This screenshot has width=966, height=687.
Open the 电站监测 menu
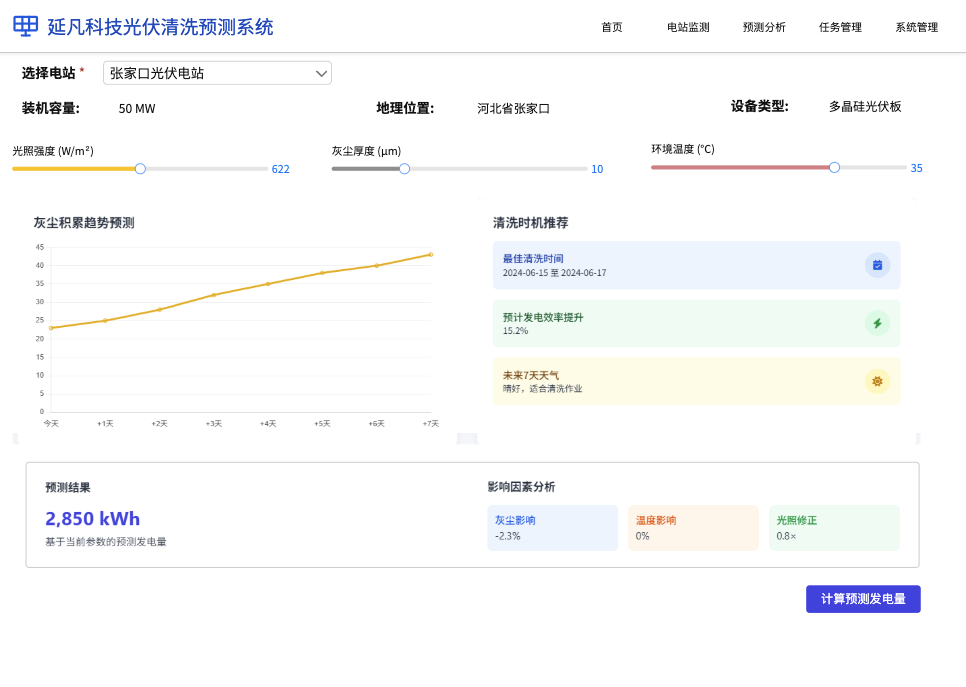(x=688, y=27)
